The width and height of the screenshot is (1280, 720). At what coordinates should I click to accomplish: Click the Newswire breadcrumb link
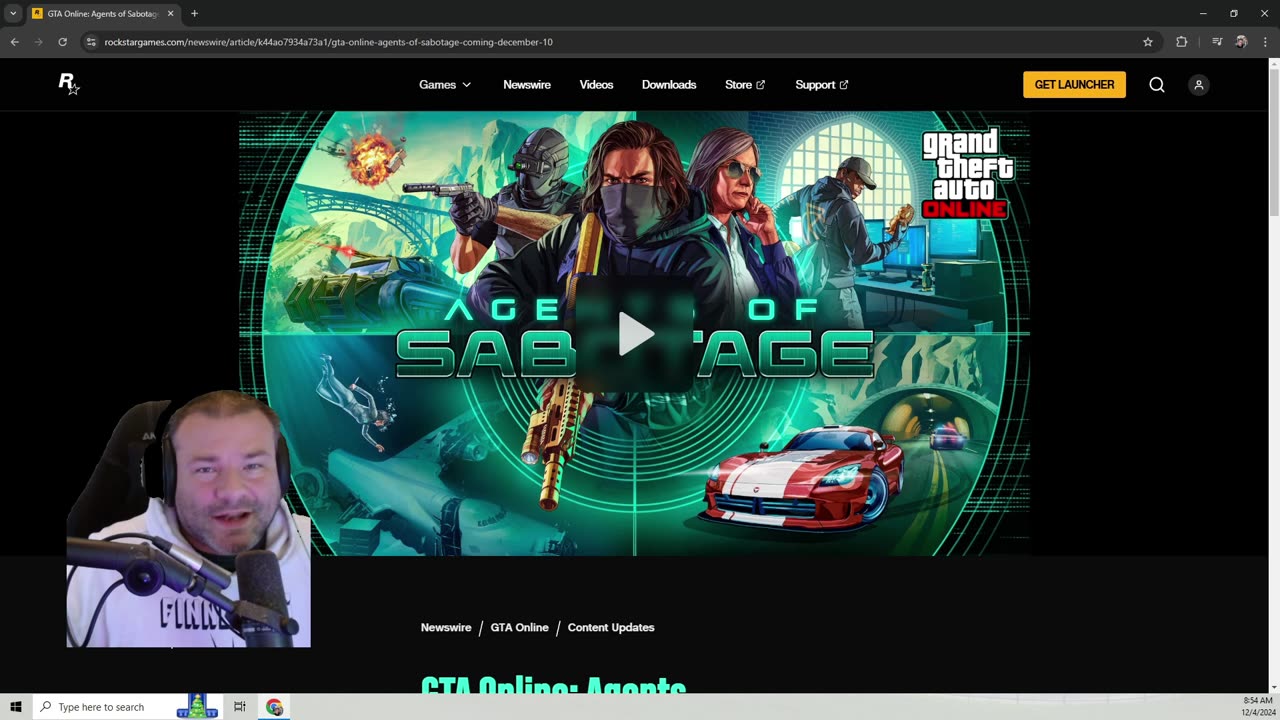(x=446, y=628)
